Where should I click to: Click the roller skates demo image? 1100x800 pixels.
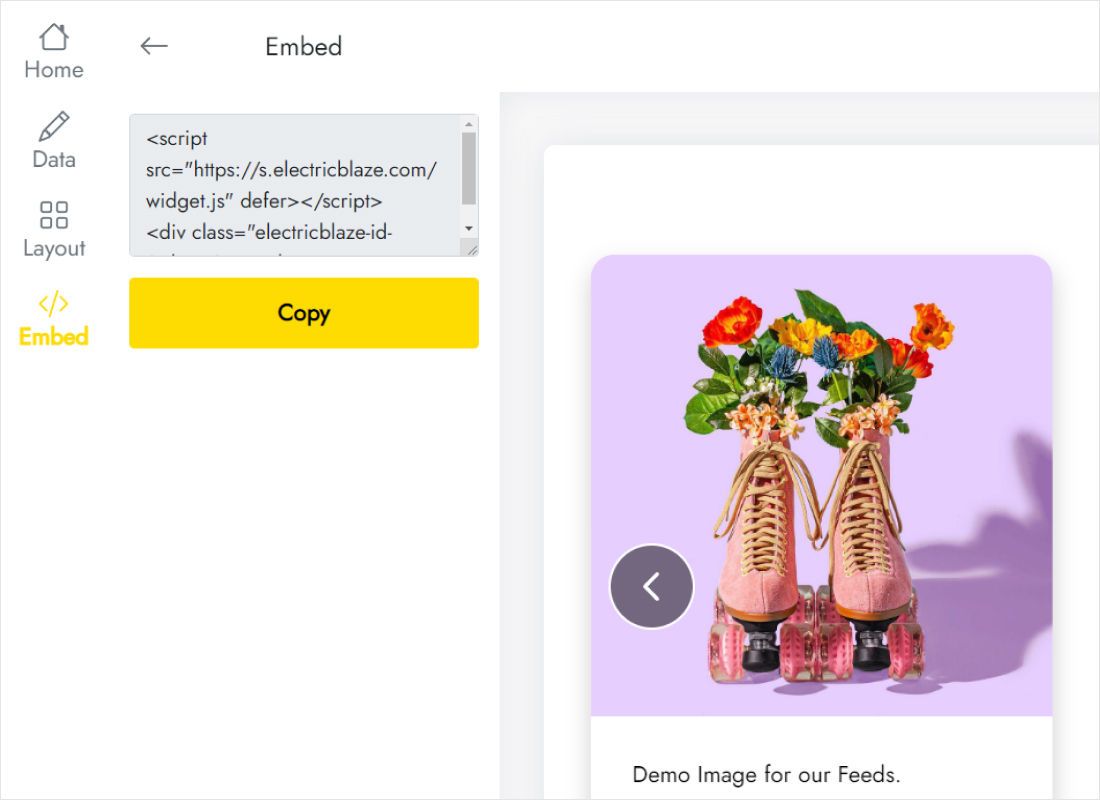821,486
